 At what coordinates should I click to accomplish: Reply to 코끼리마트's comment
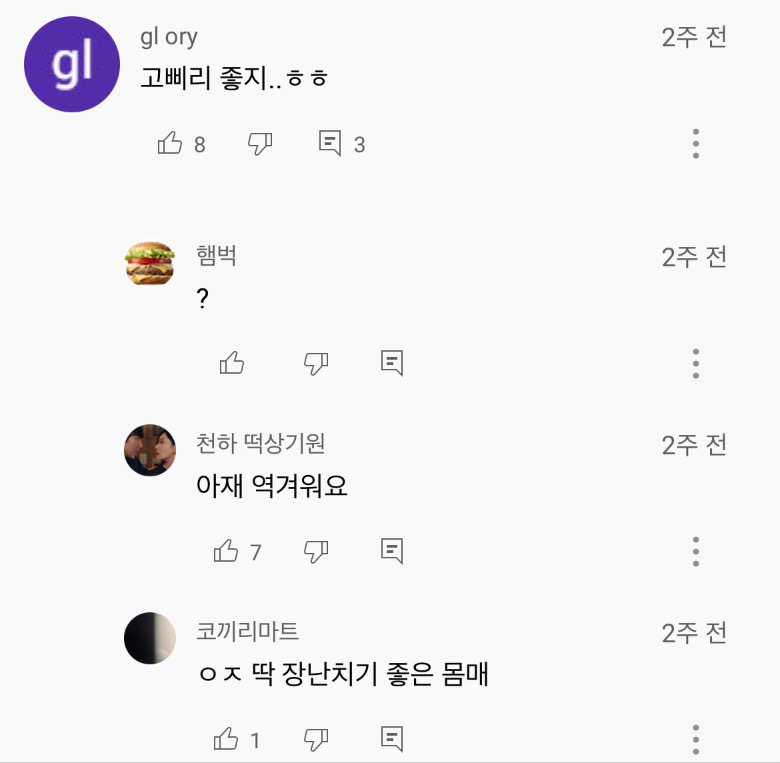(x=392, y=740)
